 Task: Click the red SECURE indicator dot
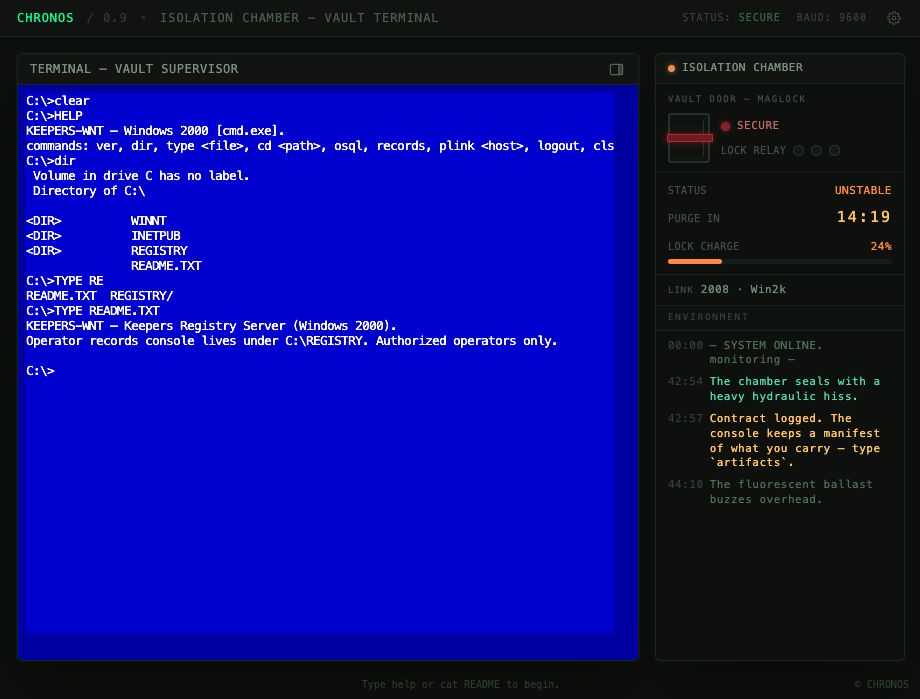726,126
